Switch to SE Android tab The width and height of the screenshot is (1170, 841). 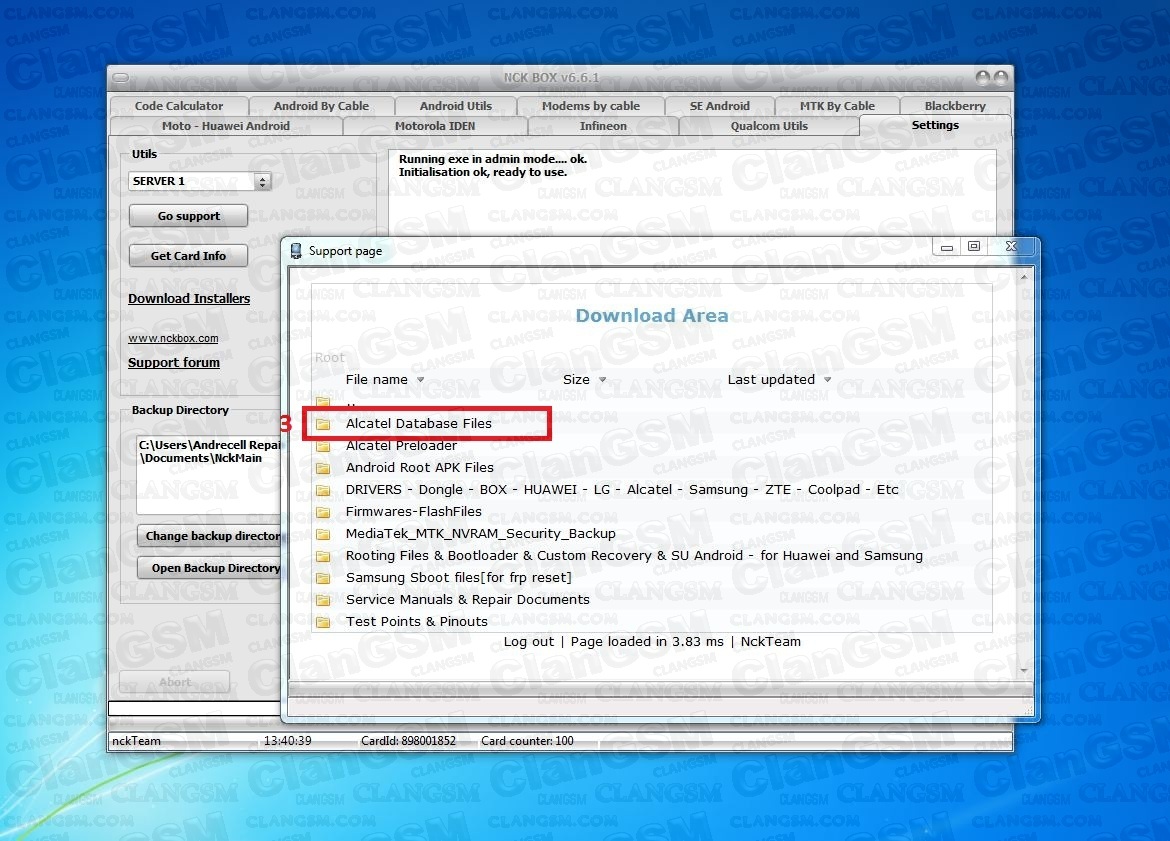(719, 106)
